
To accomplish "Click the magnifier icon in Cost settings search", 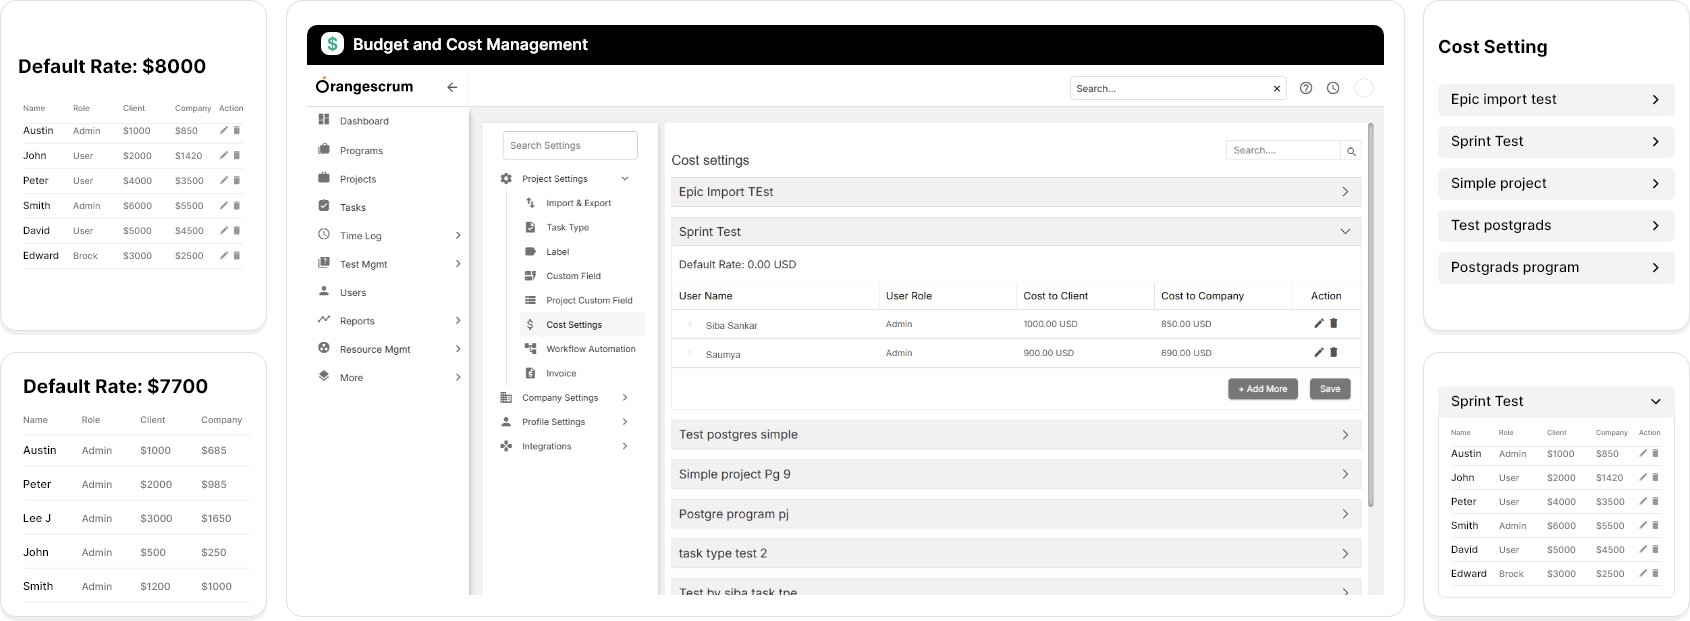I will pyautogui.click(x=1351, y=151).
